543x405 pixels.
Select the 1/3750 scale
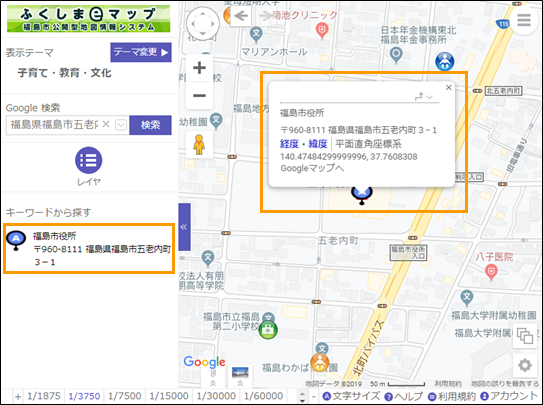click(x=84, y=396)
